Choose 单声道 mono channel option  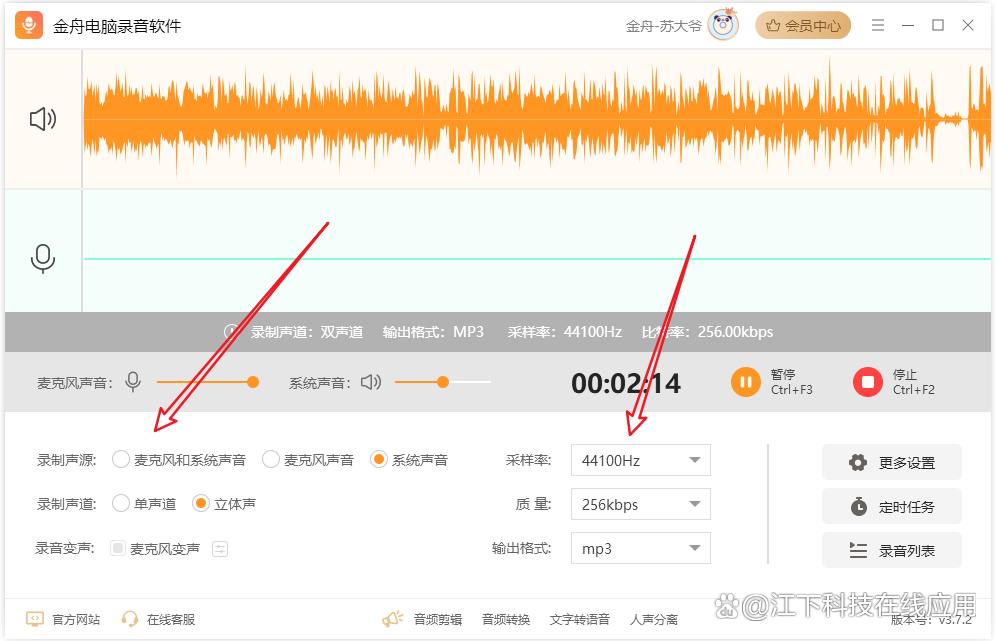pyautogui.click(x=121, y=504)
